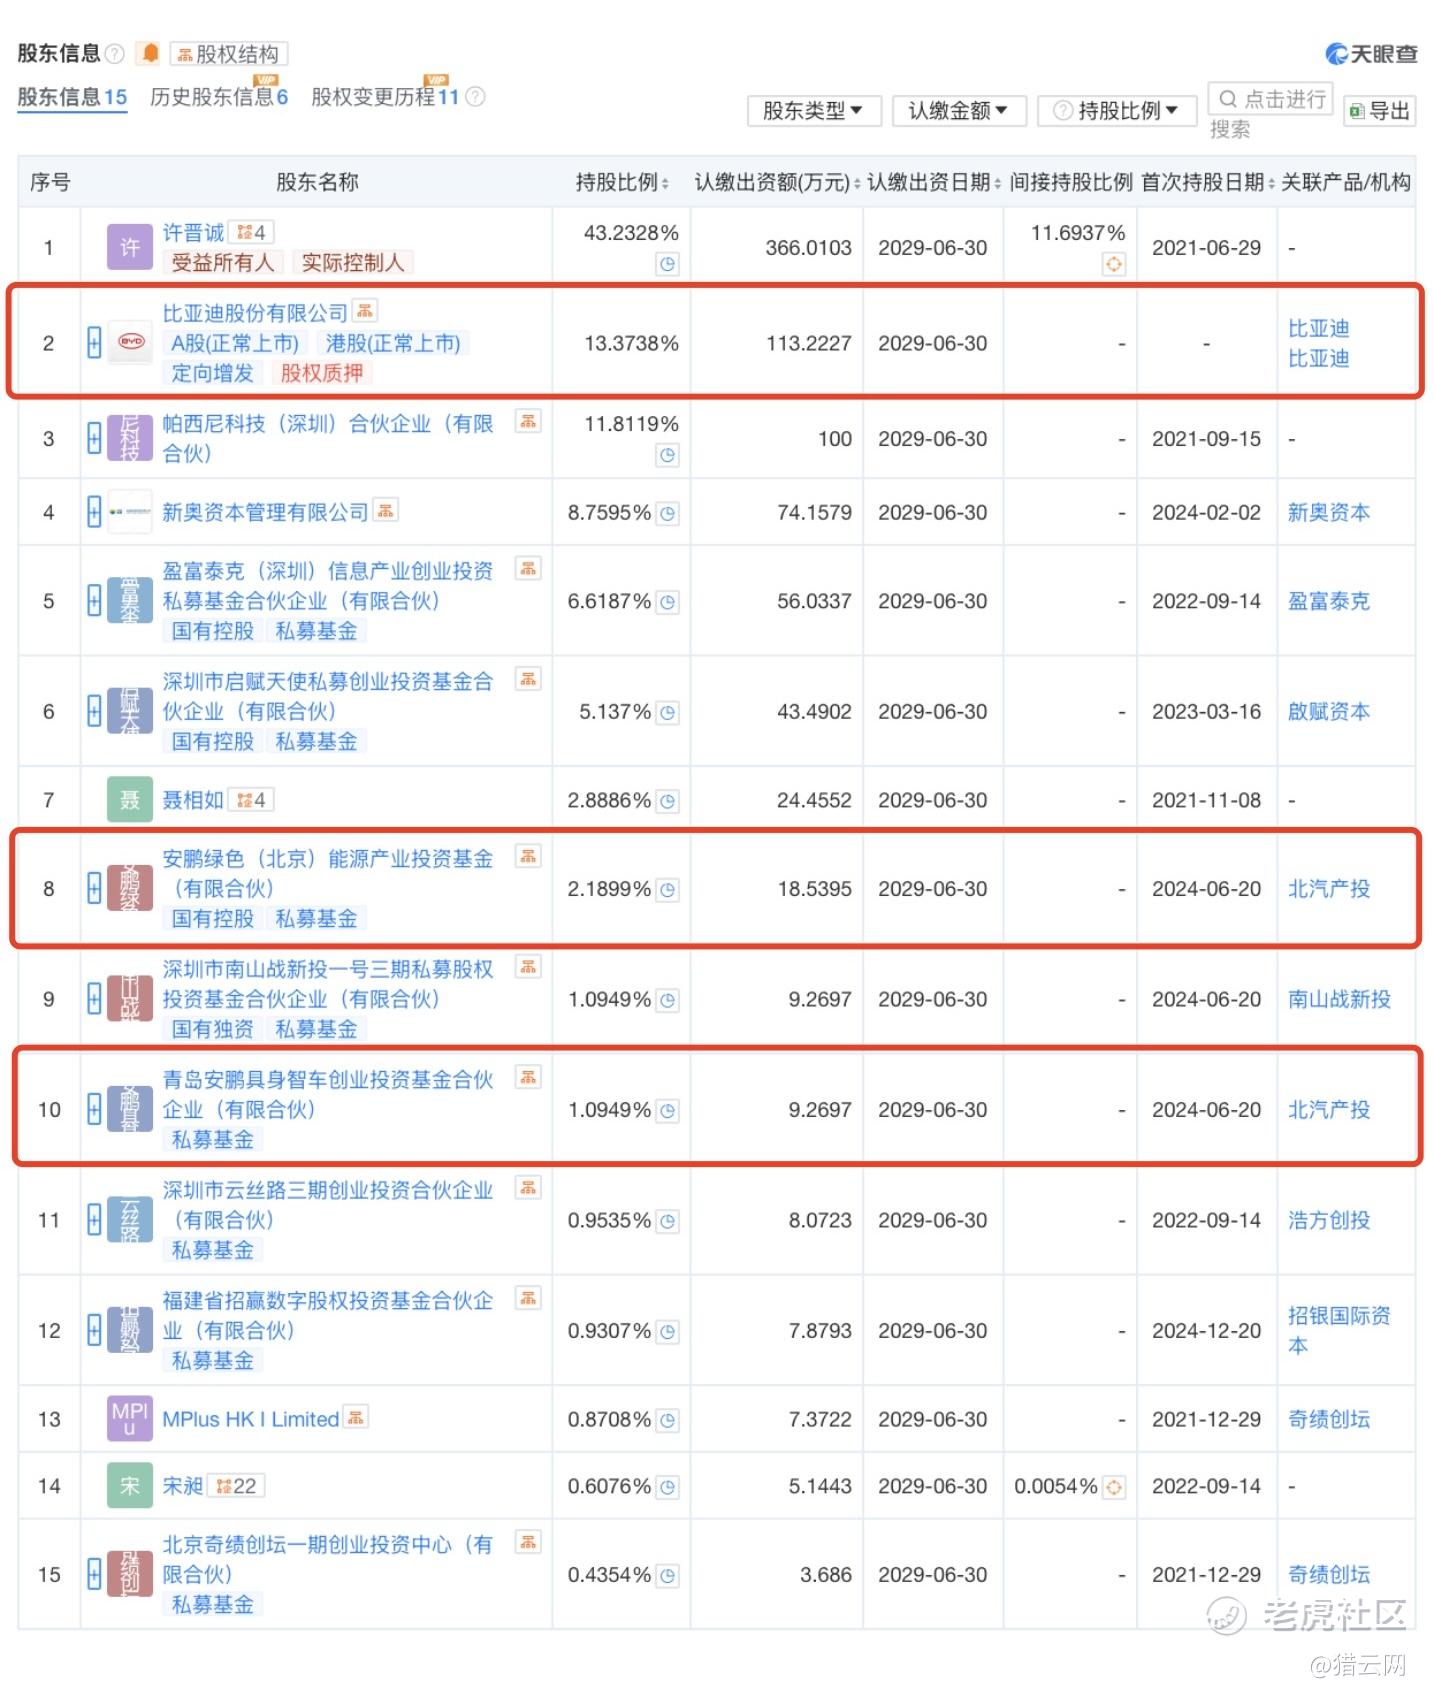
Task: Click the structure icon for 帕西尼科技 row
Action: tap(528, 422)
